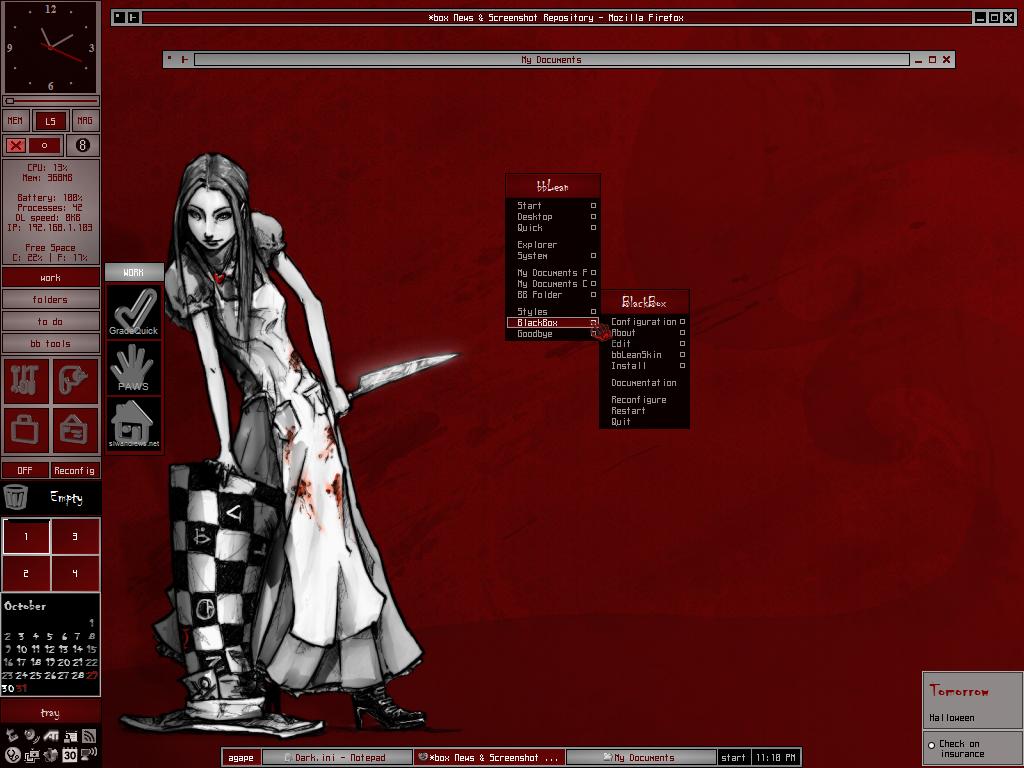Expand the Configuration submenu in BlackBox menu
Image resolution: width=1024 pixels, height=768 pixels.
click(644, 322)
